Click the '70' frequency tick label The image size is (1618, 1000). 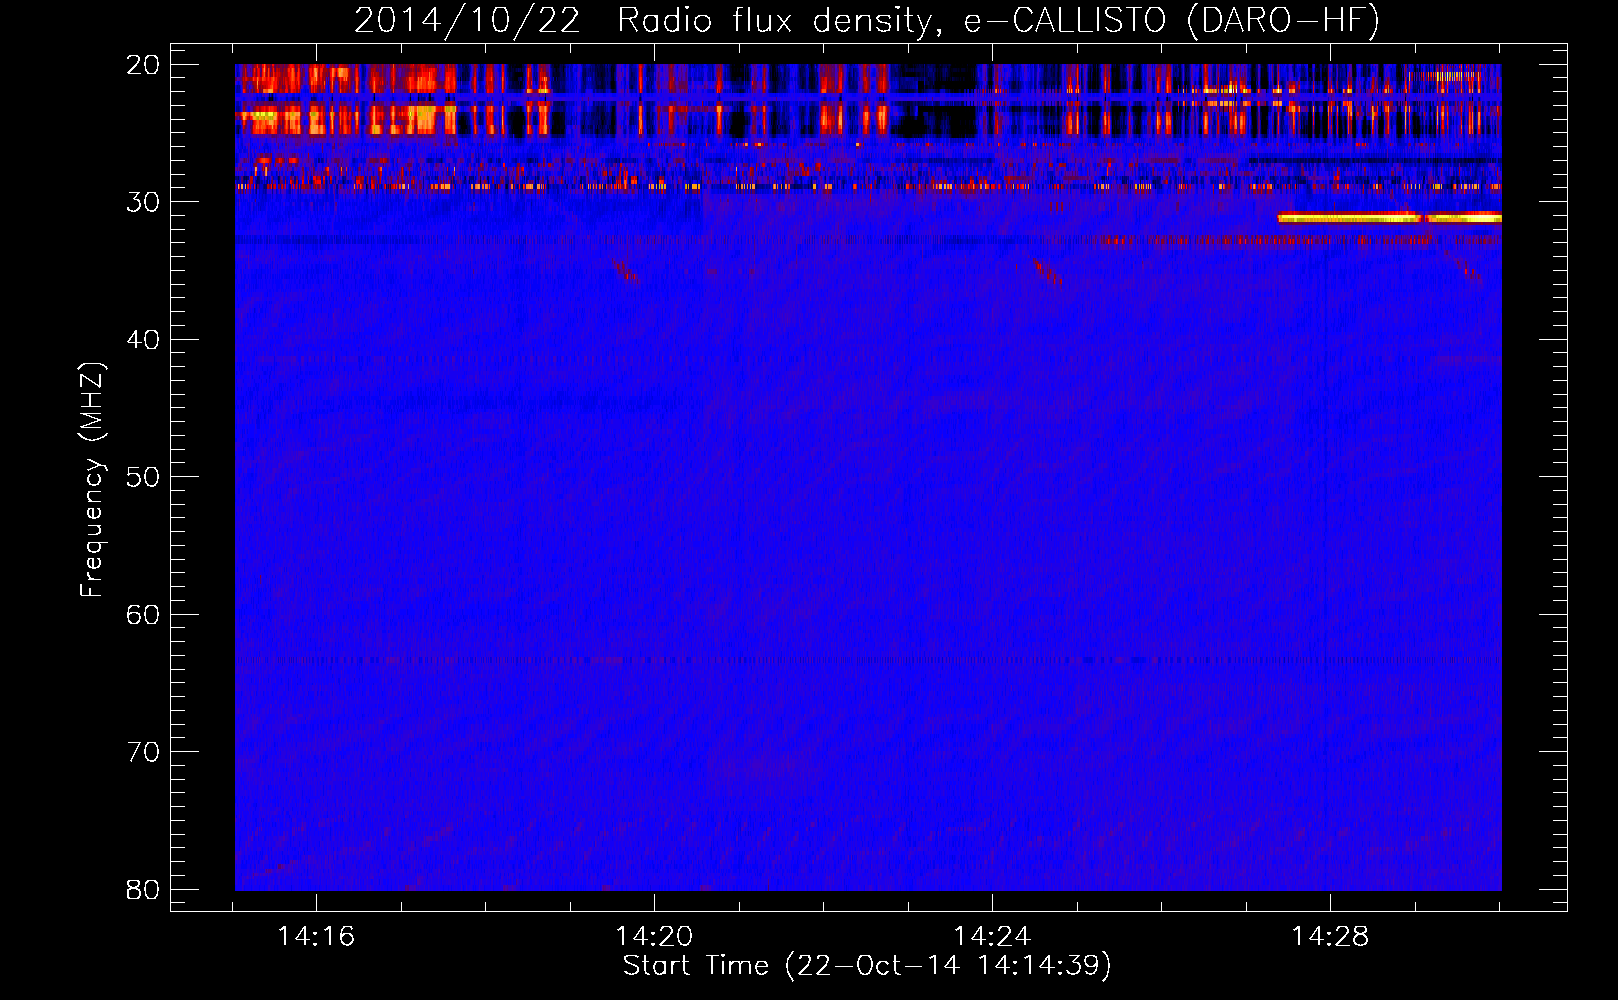(x=143, y=752)
